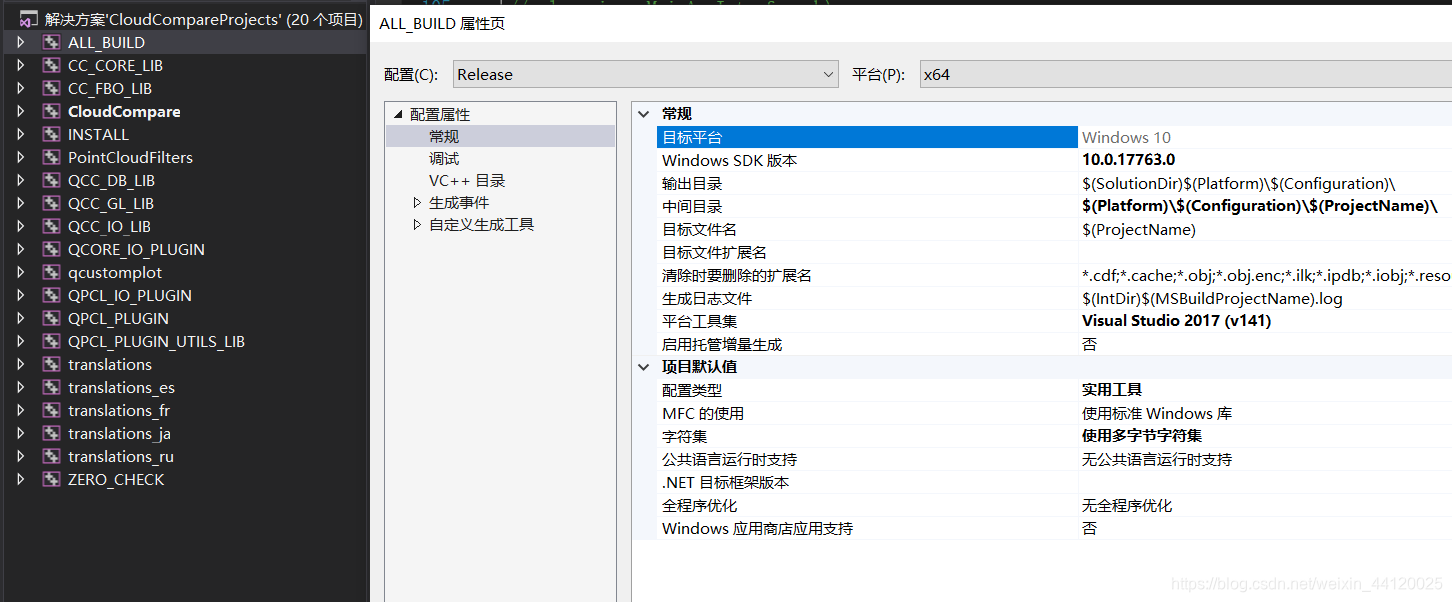The height and width of the screenshot is (602, 1452).
Task: Click the 10.0.17763.0 SDK version value
Action: pos(1128,160)
